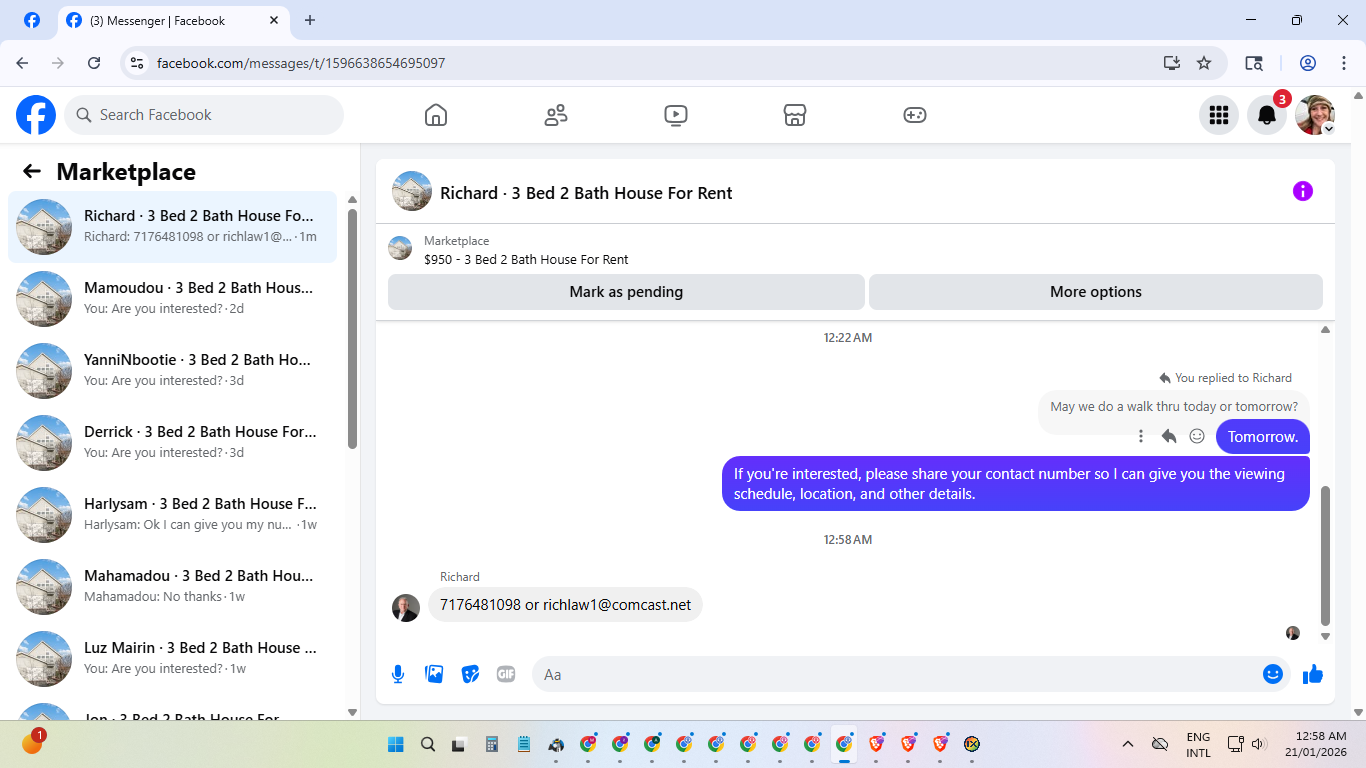Close the Messenger tab
The image size is (1366, 768).
coord(272,20)
